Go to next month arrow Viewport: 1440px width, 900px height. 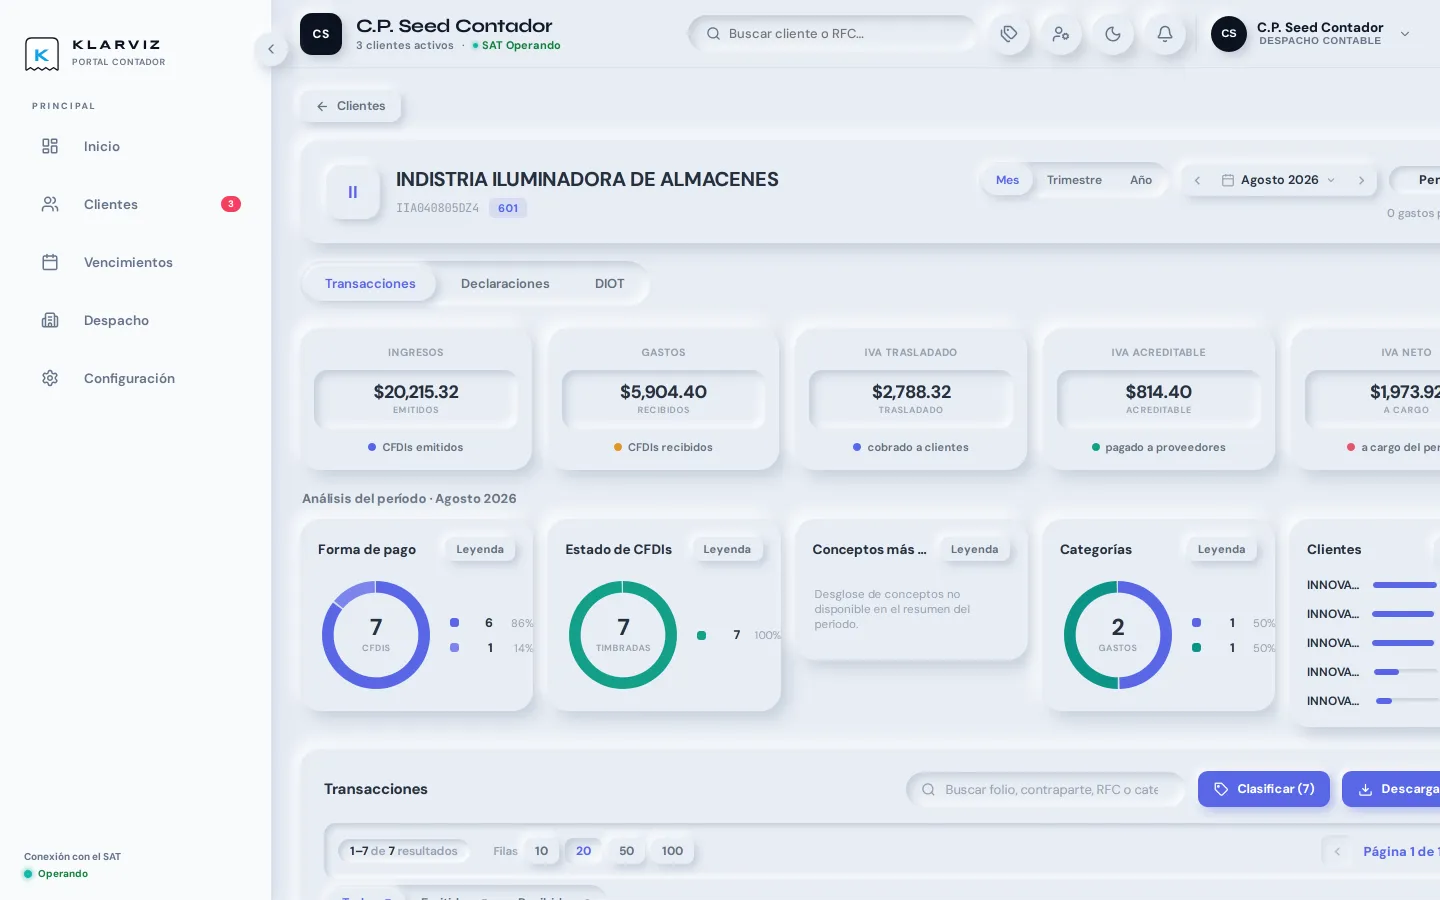[1361, 180]
